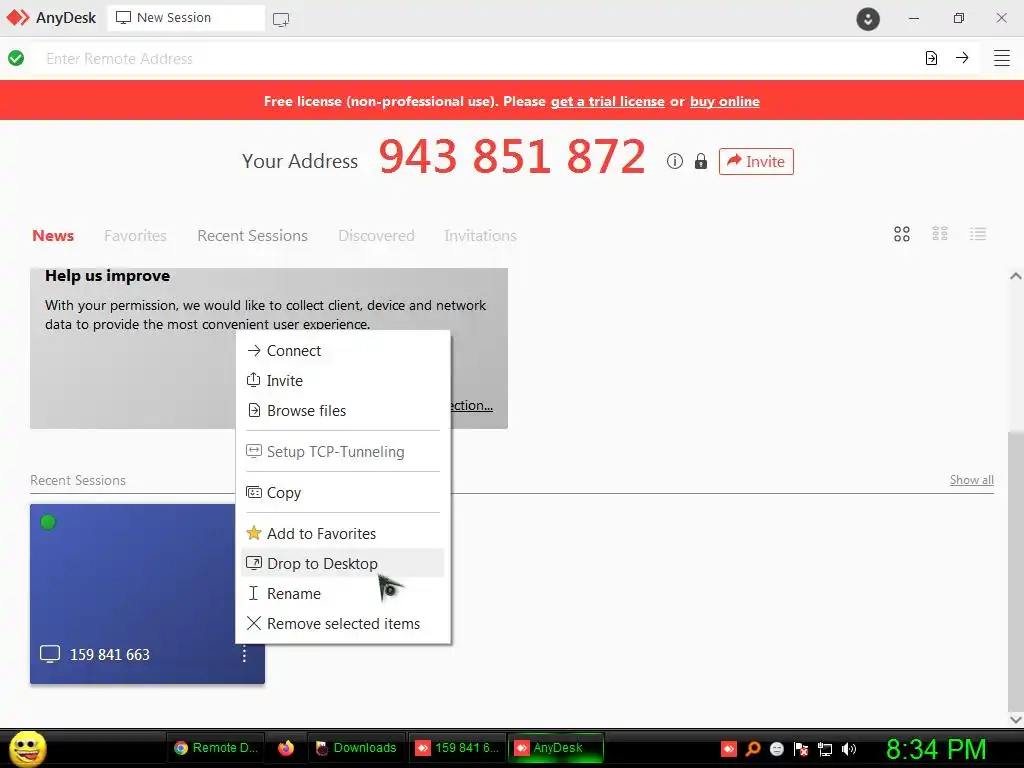
Task: Click the red Invite button
Action: [756, 161]
